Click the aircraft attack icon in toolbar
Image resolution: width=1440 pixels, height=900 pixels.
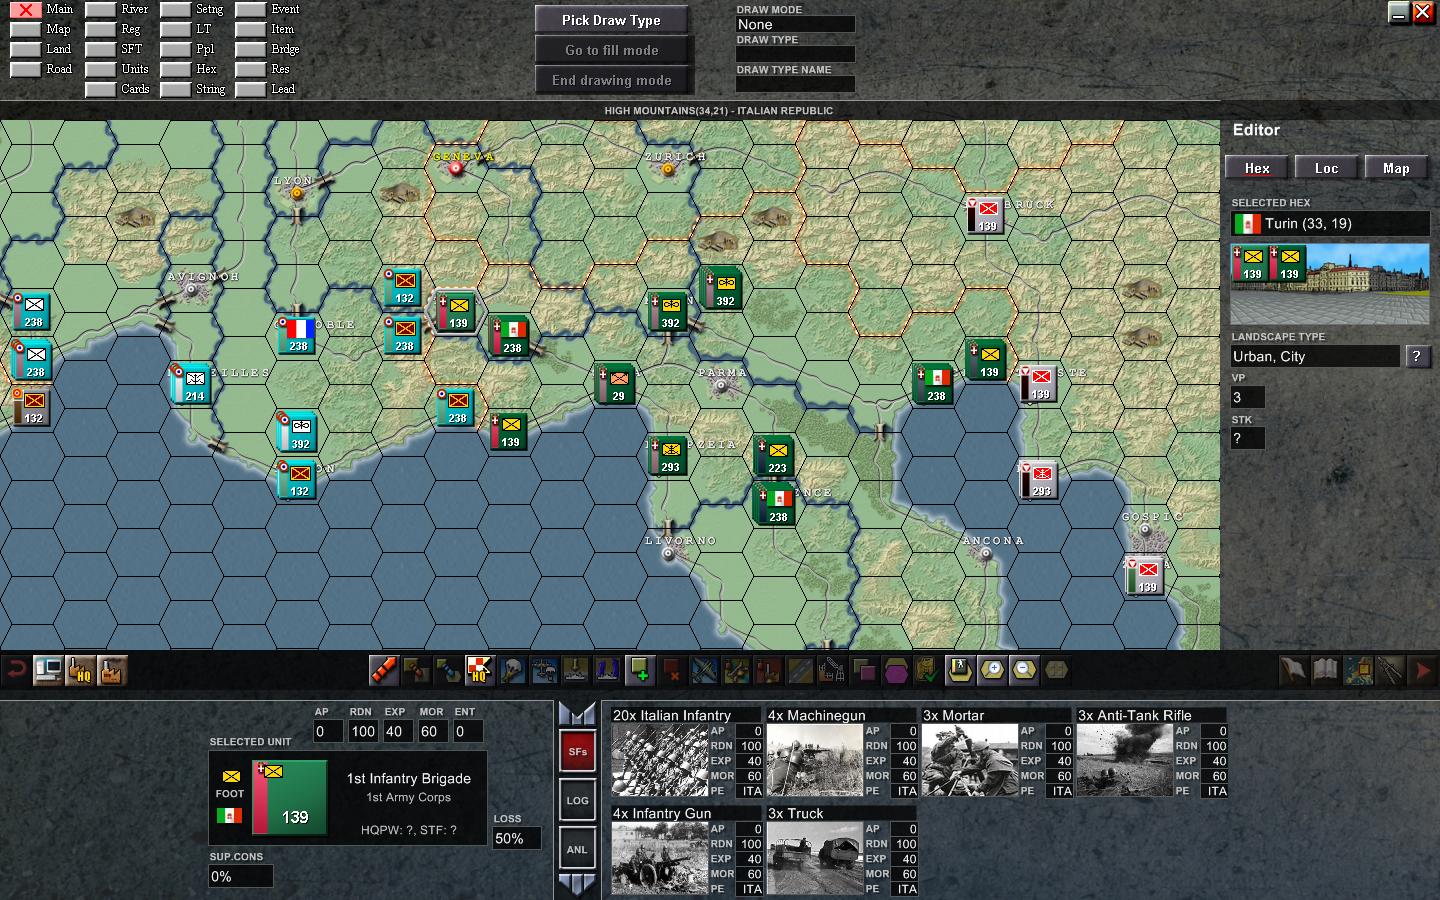pos(704,670)
